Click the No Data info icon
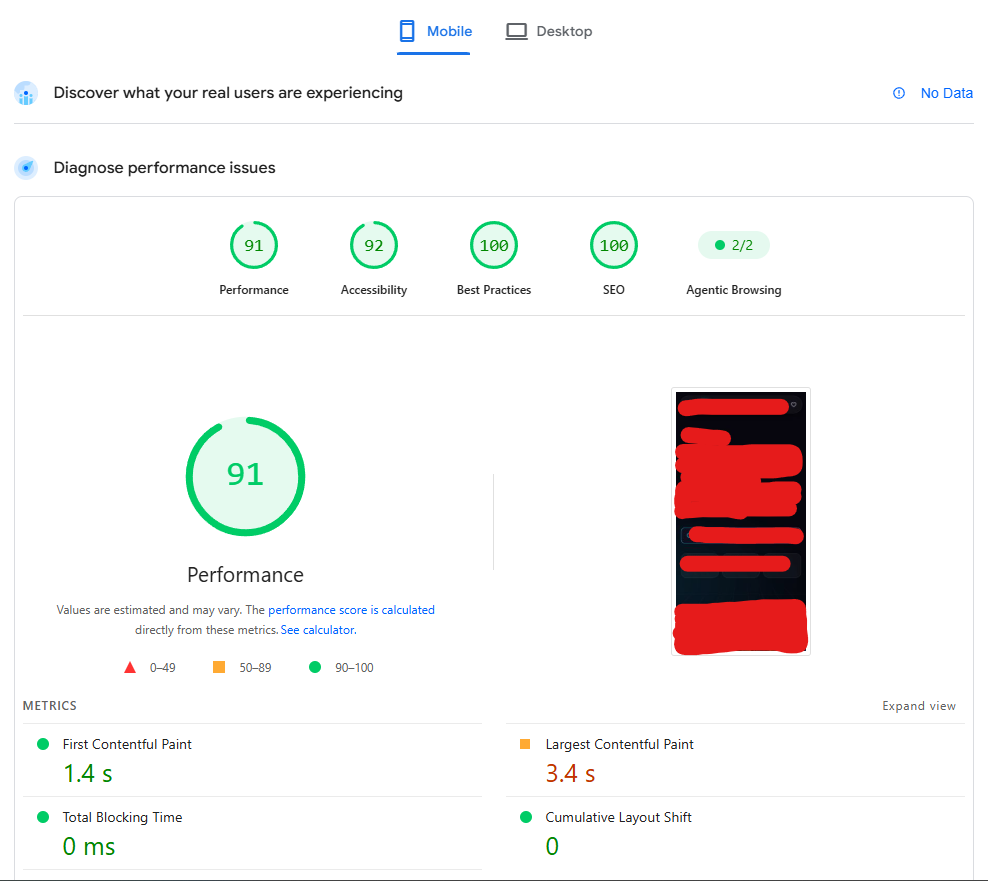The width and height of the screenshot is (988, 881). (x=899, y=93)
